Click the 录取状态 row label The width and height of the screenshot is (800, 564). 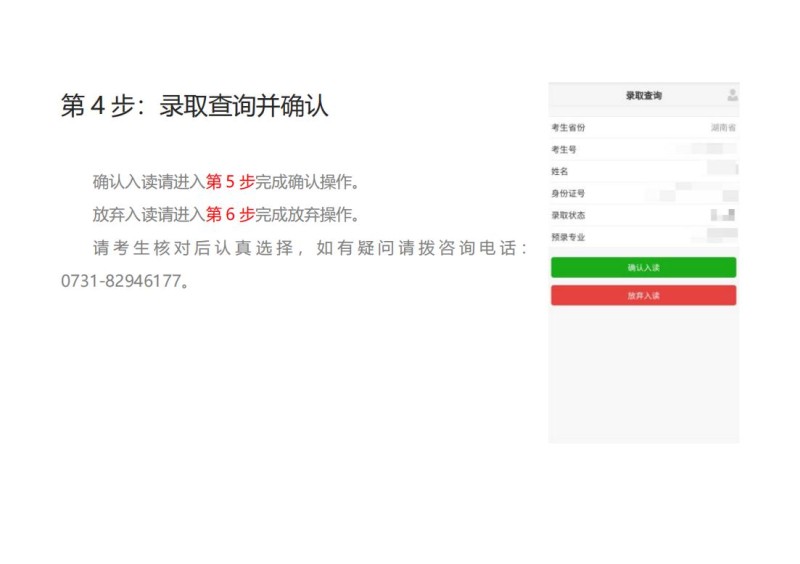tap(568, 215)
